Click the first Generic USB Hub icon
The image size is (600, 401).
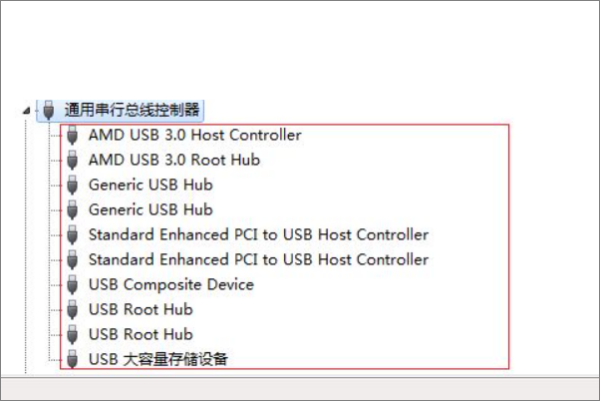(72, 184)
